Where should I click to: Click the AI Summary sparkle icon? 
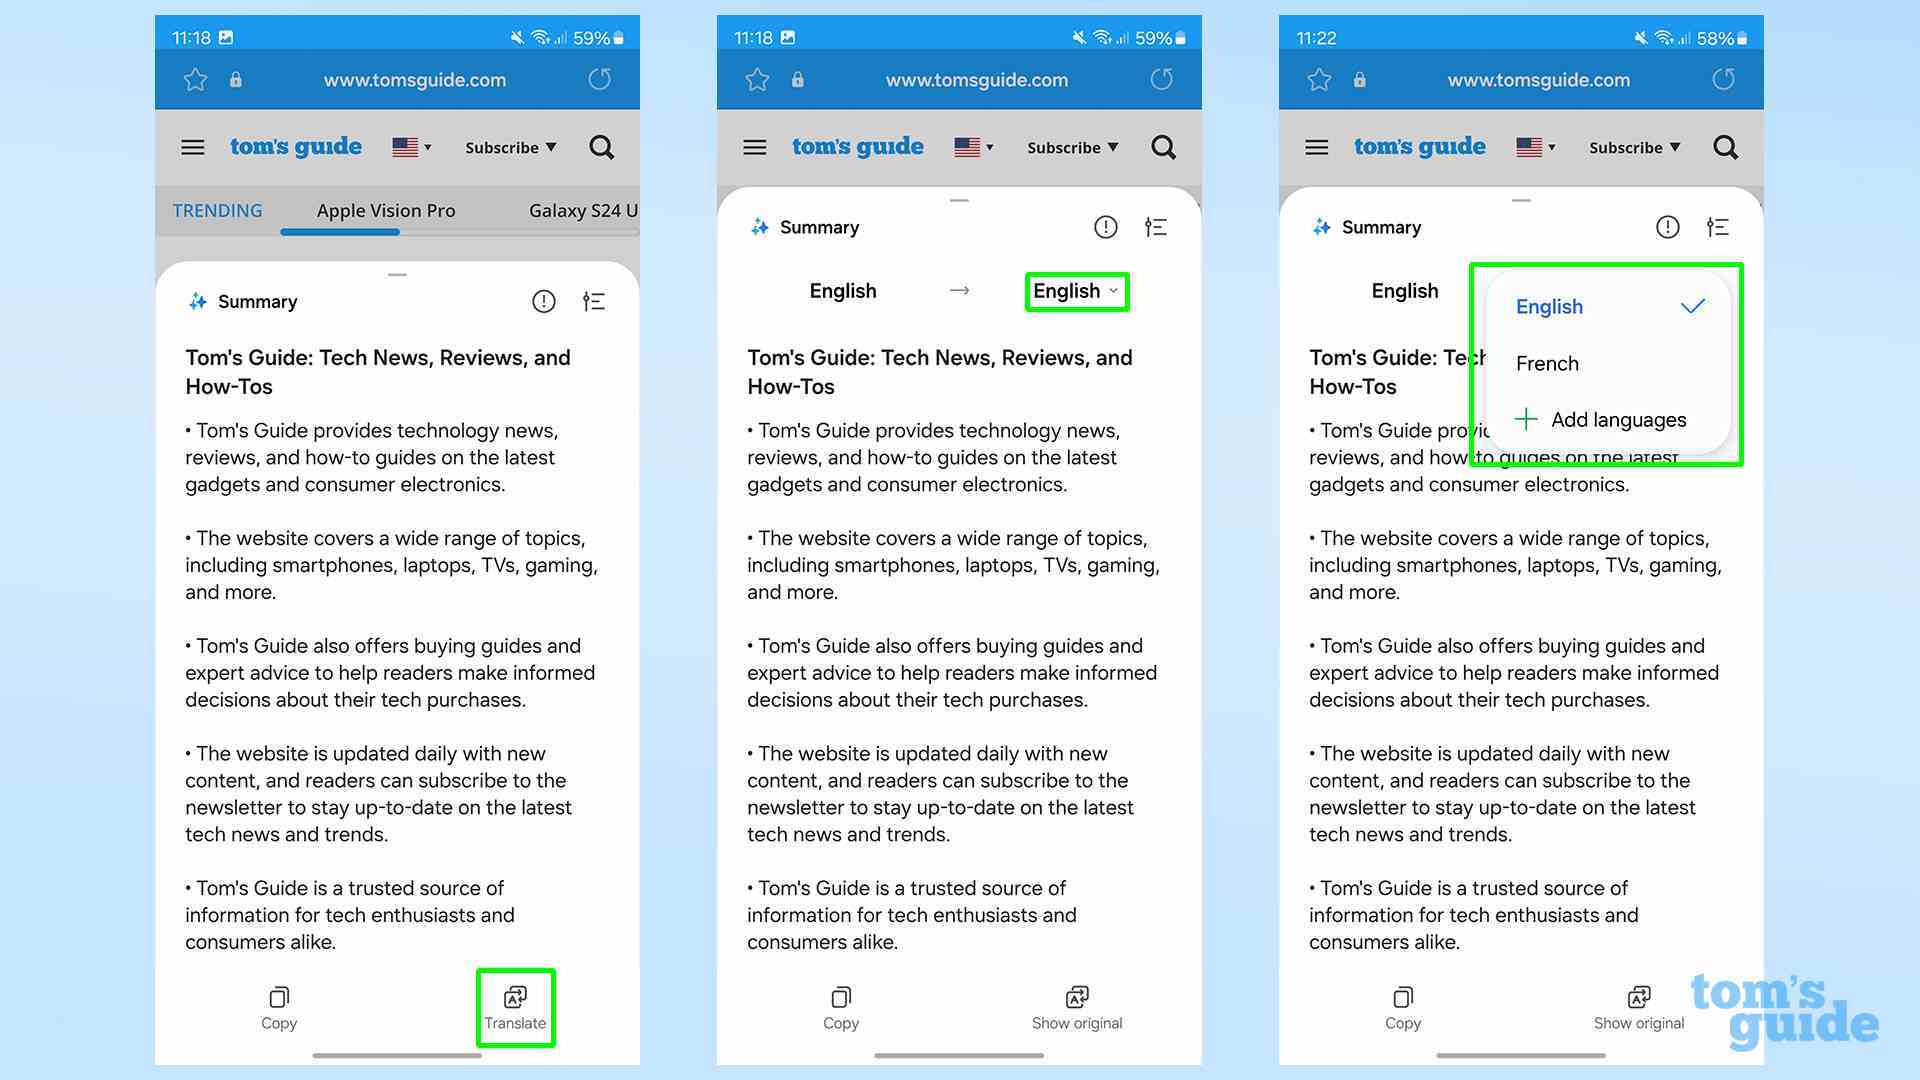click(196, 301)
